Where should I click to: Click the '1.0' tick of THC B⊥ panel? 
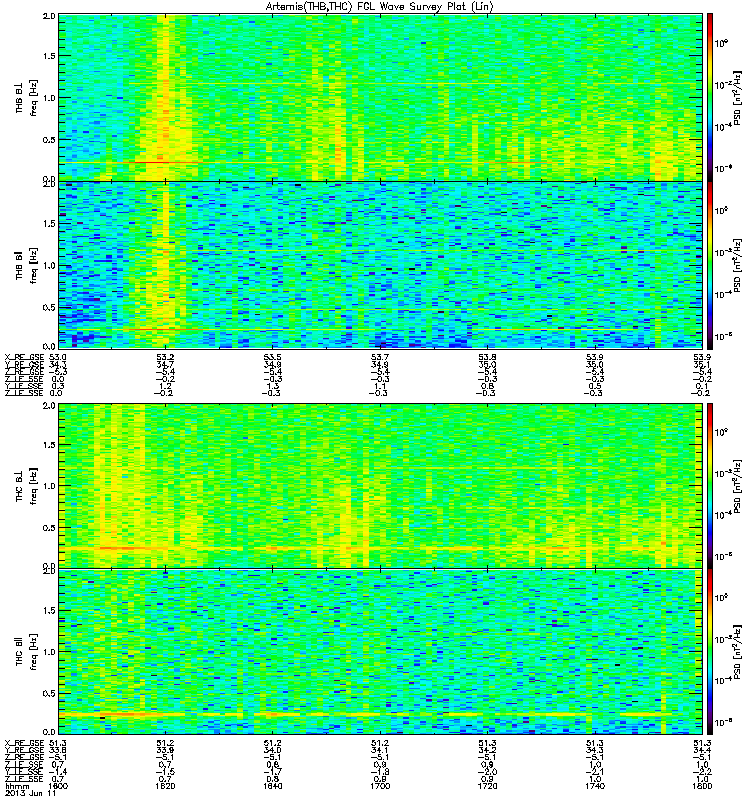tap(49, 486)
